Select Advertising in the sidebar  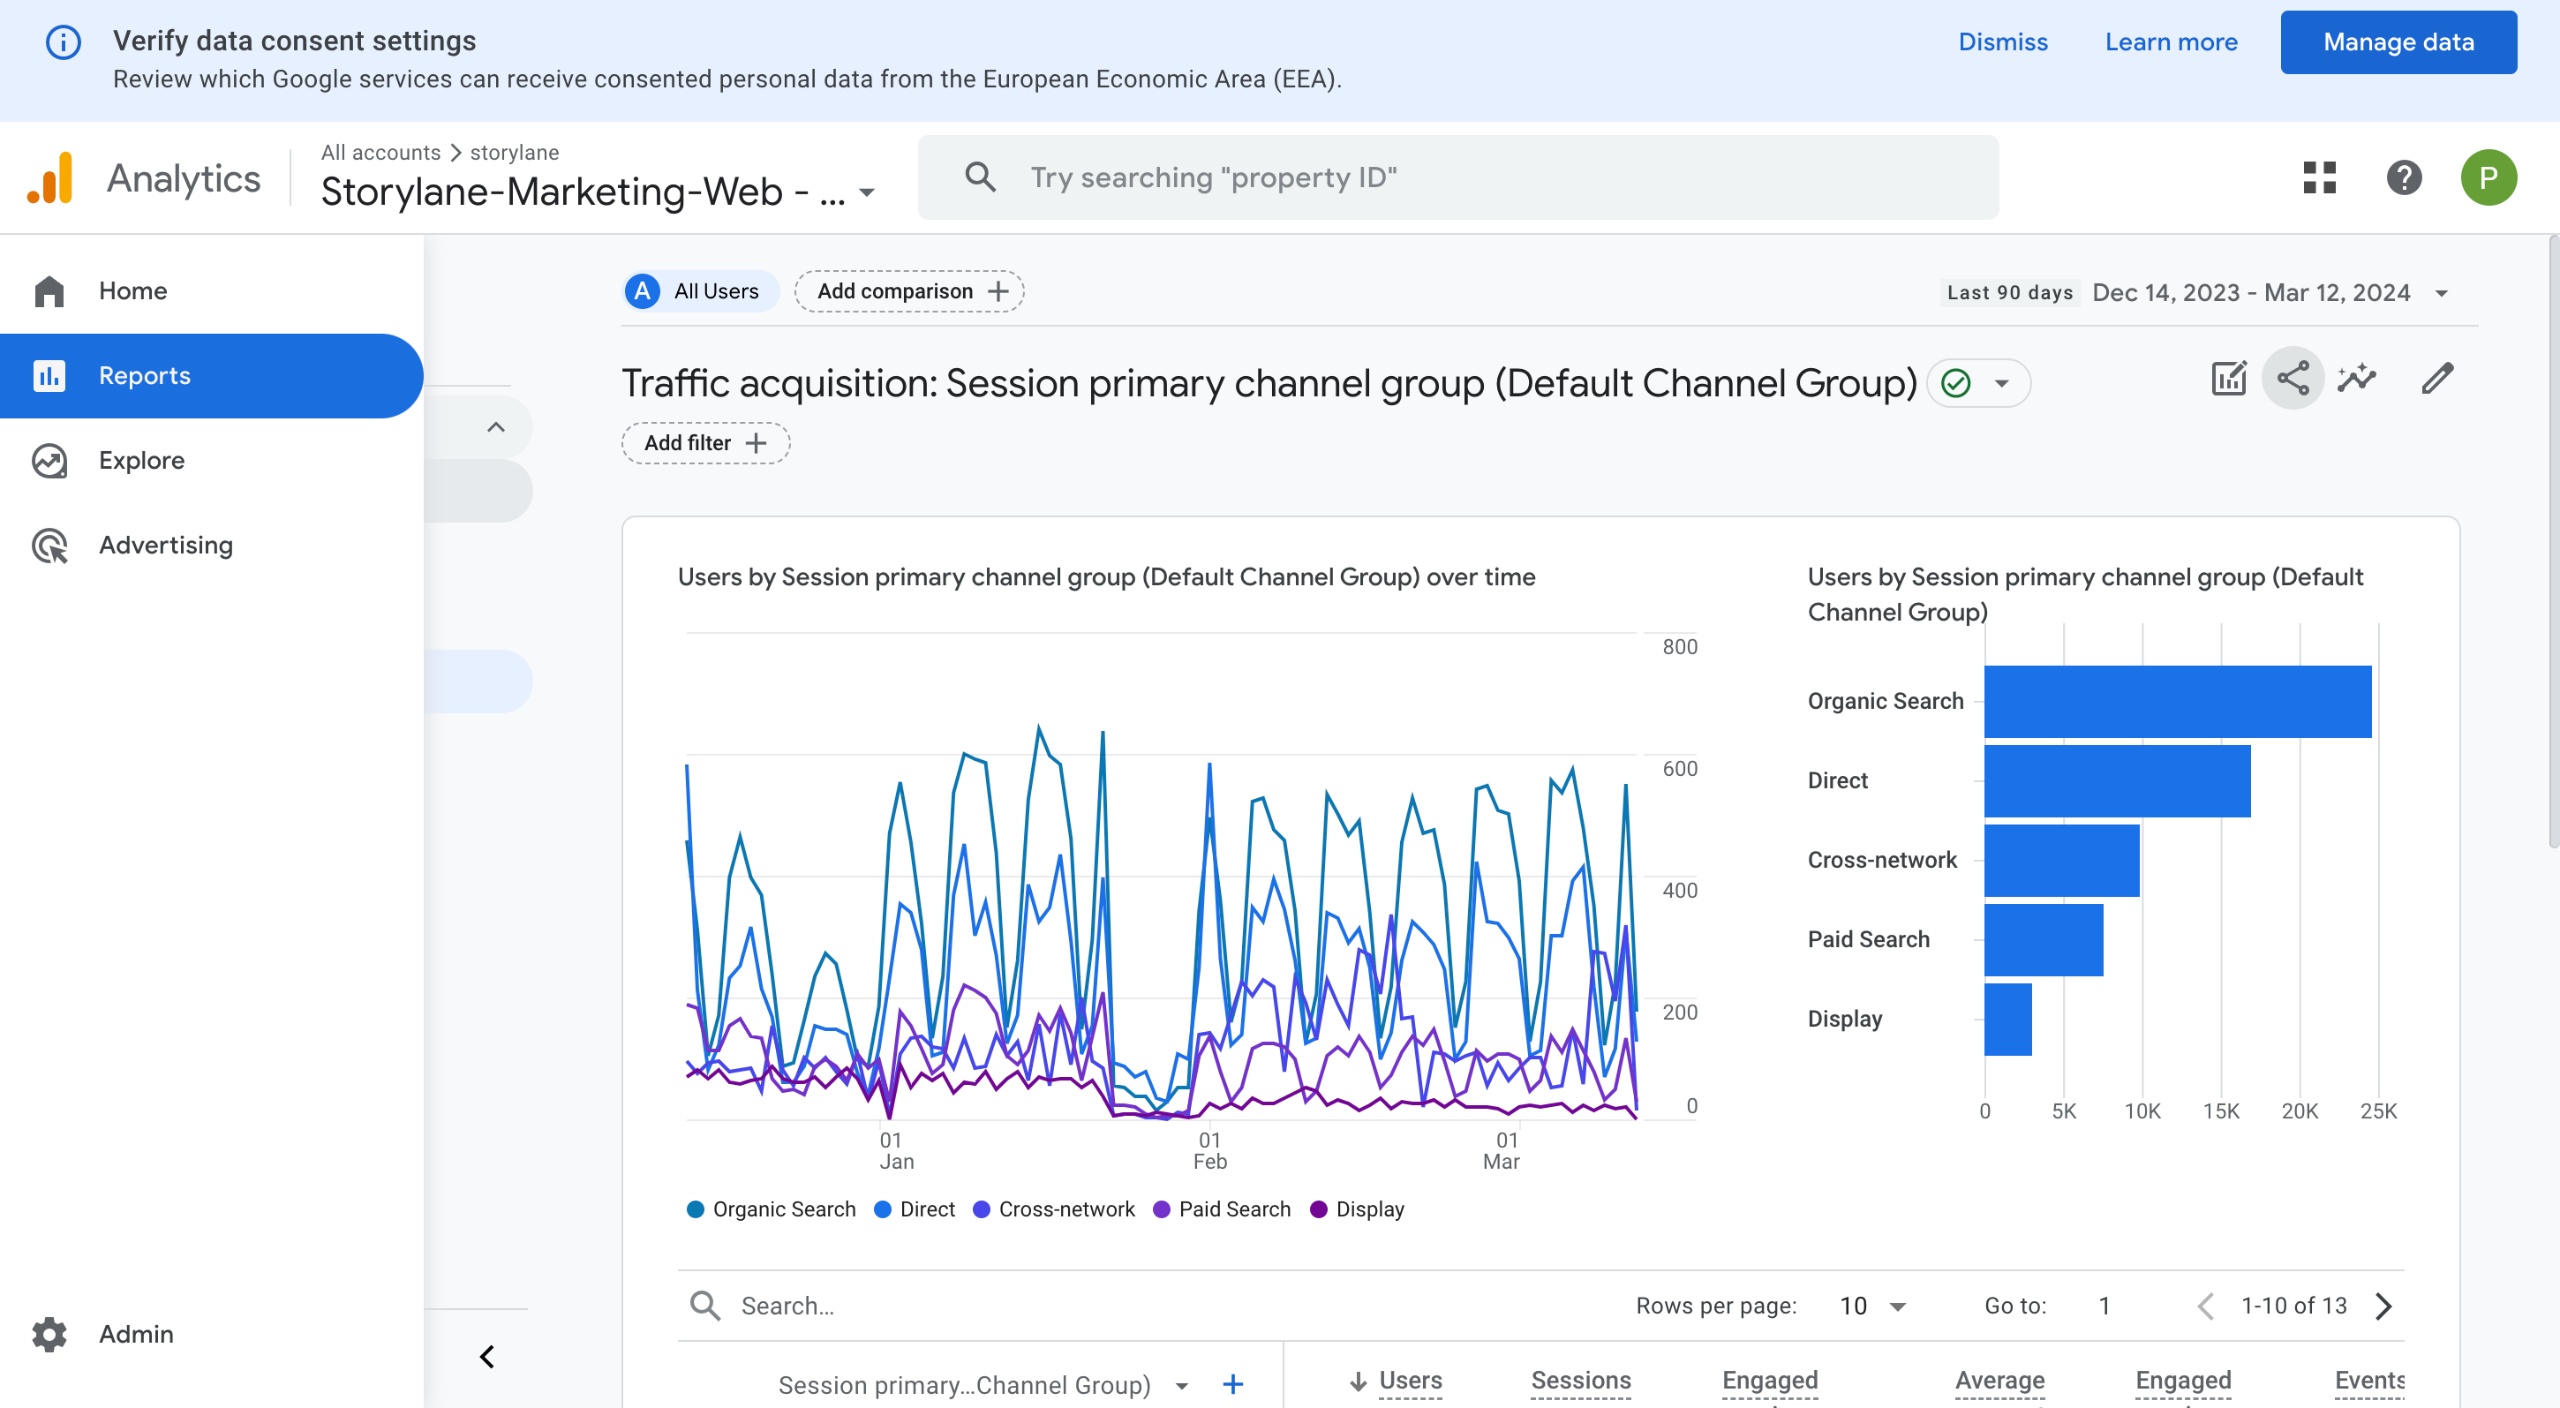pos(212,546)
